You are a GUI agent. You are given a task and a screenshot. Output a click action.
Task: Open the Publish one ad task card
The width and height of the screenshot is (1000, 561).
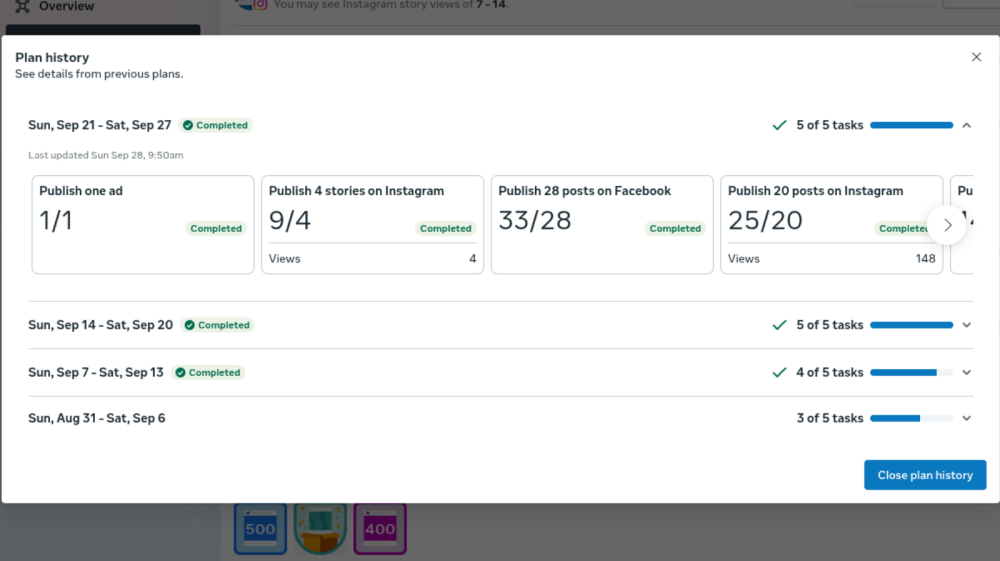(142, 225)
